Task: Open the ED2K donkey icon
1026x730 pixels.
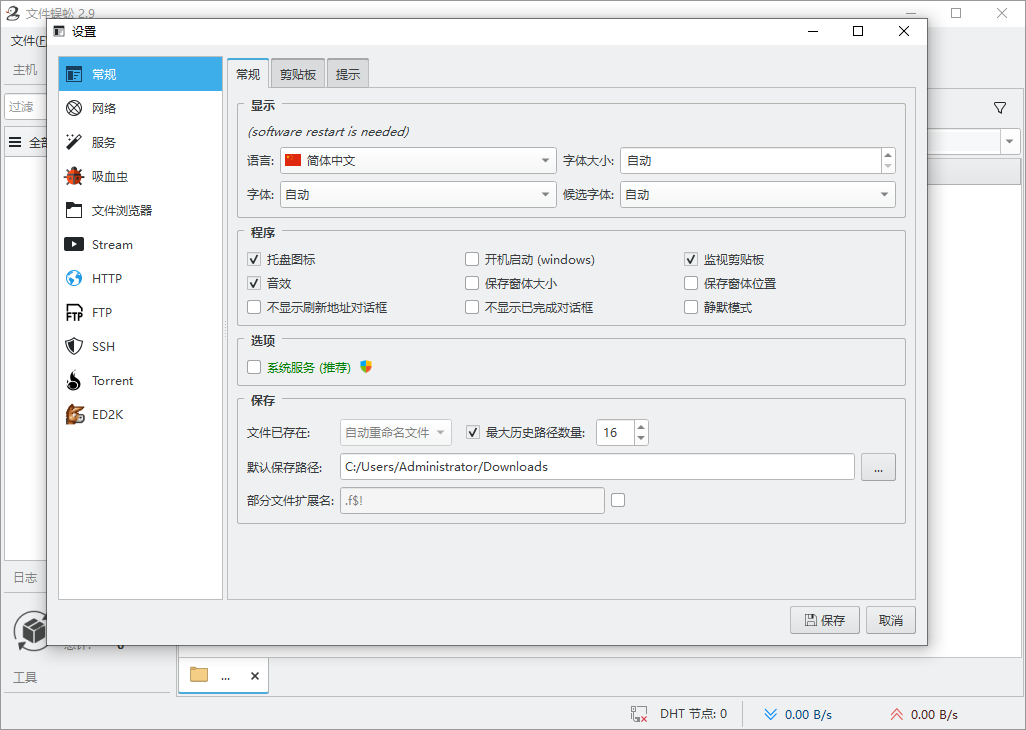Action: pos(75,415)
